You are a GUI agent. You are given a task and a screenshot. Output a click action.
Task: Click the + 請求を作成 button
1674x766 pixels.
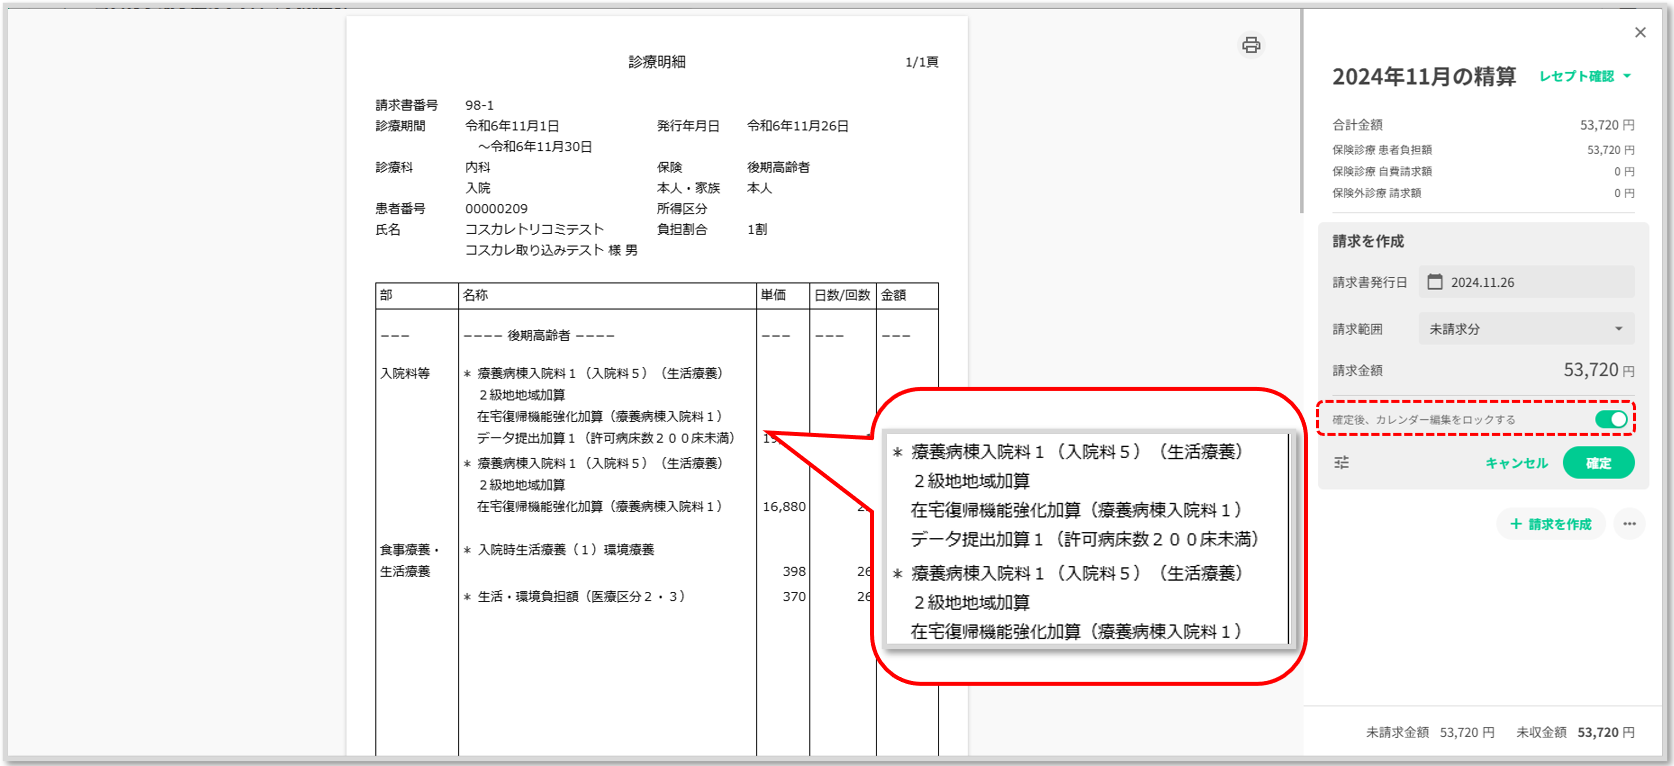[x=1550, y=524]
